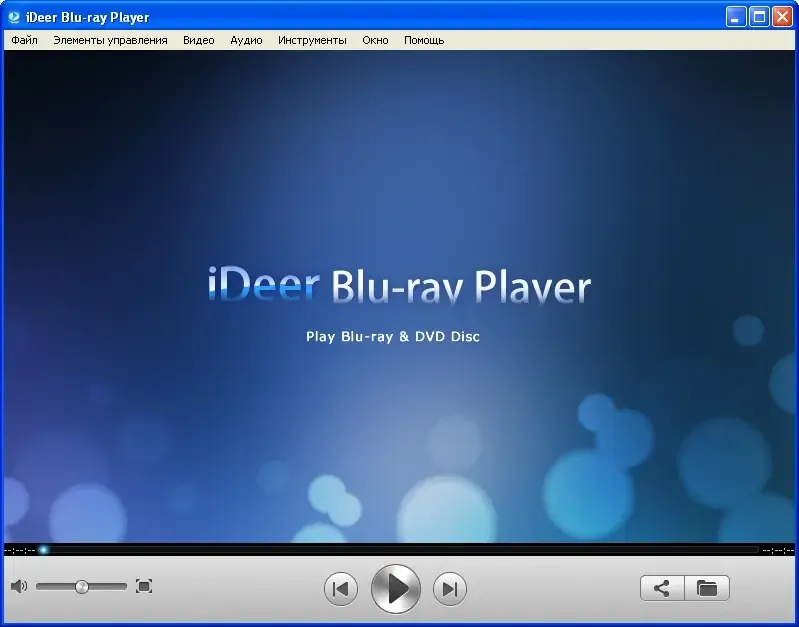Open the Видео menu
Image resolution: width=799 pixels, height=627 pixels.
(198, 40)
